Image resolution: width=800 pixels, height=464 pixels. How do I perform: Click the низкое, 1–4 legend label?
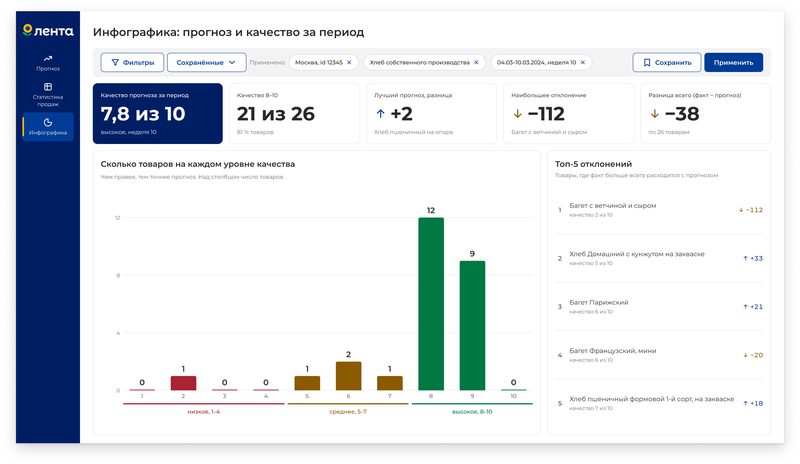pos(204,411)
